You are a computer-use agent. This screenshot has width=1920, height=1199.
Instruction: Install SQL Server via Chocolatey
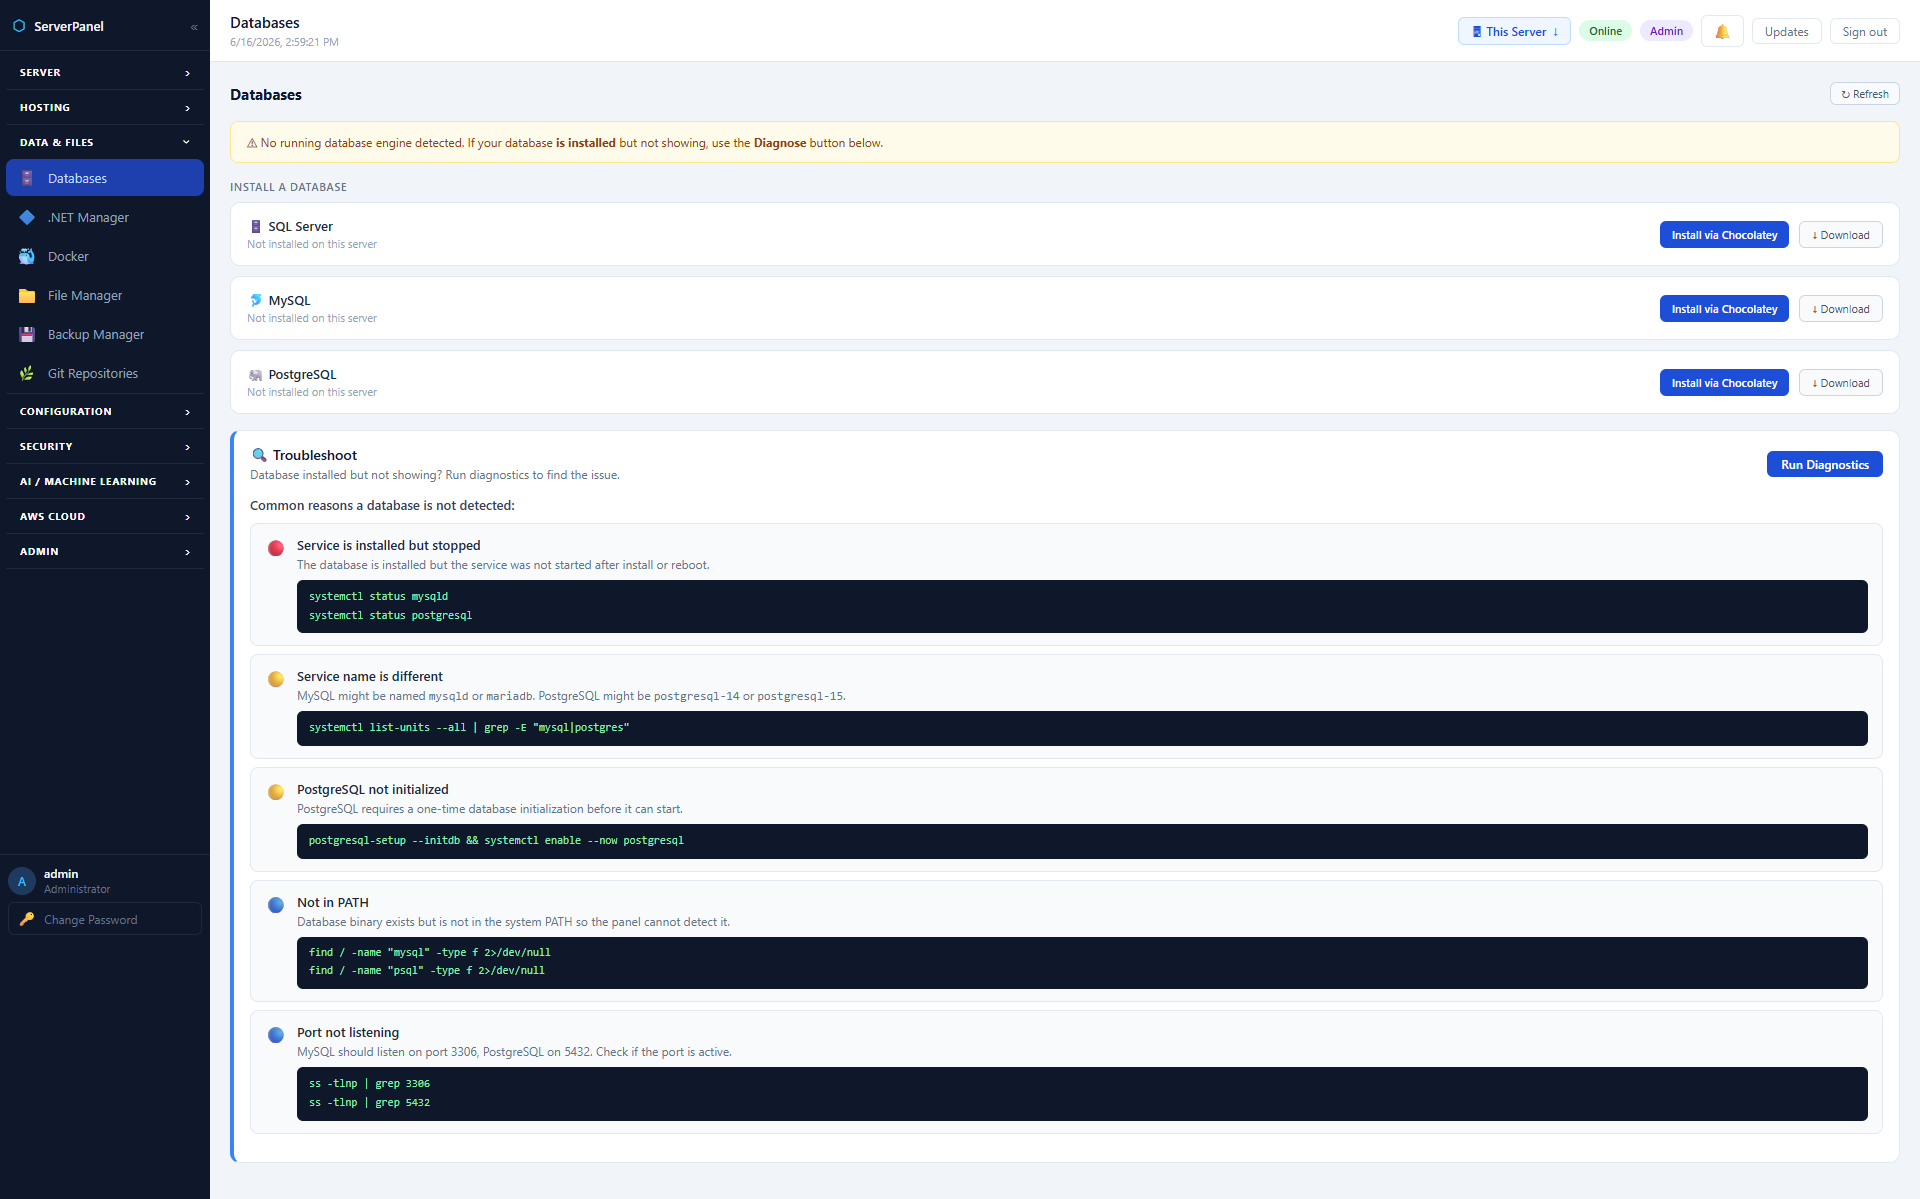pos(1724,235)
